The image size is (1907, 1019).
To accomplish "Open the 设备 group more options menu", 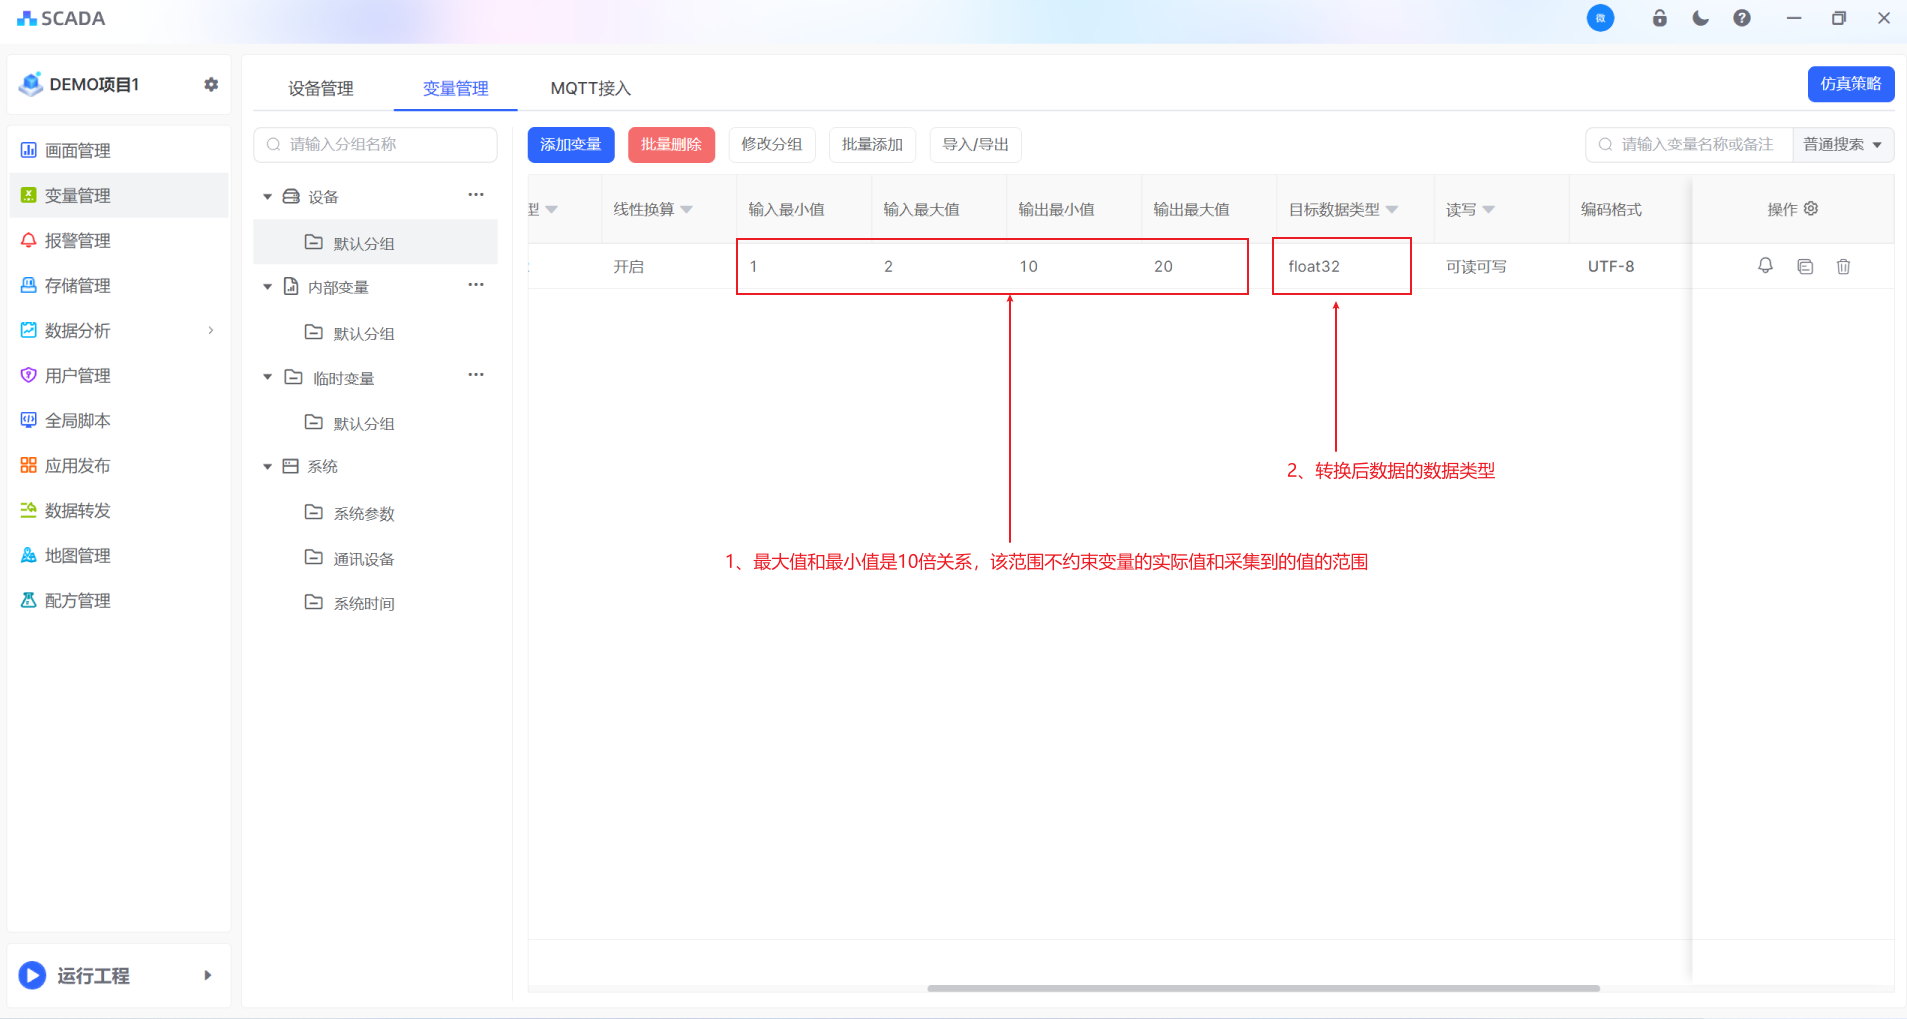I will point(476,195).
